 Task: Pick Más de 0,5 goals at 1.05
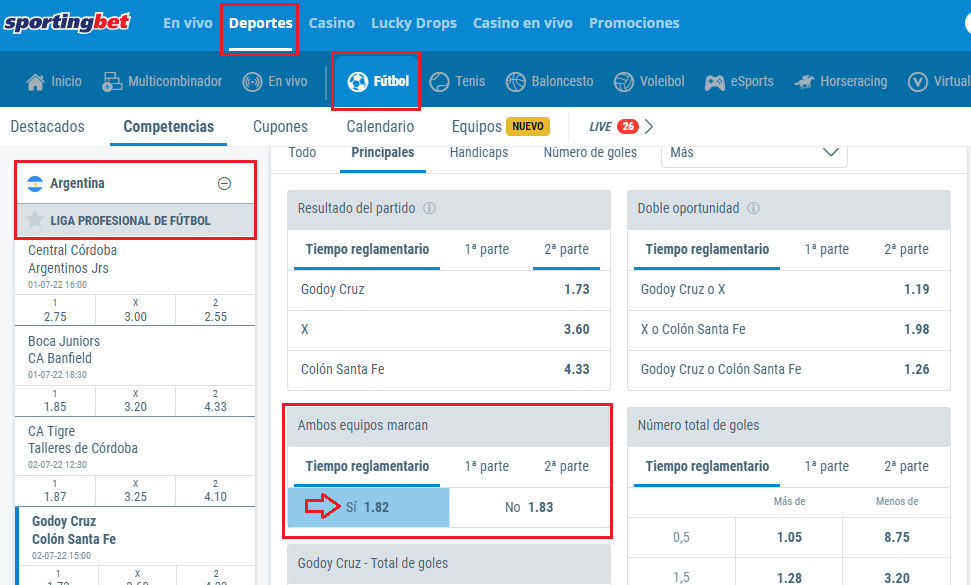tap(789, 537)
